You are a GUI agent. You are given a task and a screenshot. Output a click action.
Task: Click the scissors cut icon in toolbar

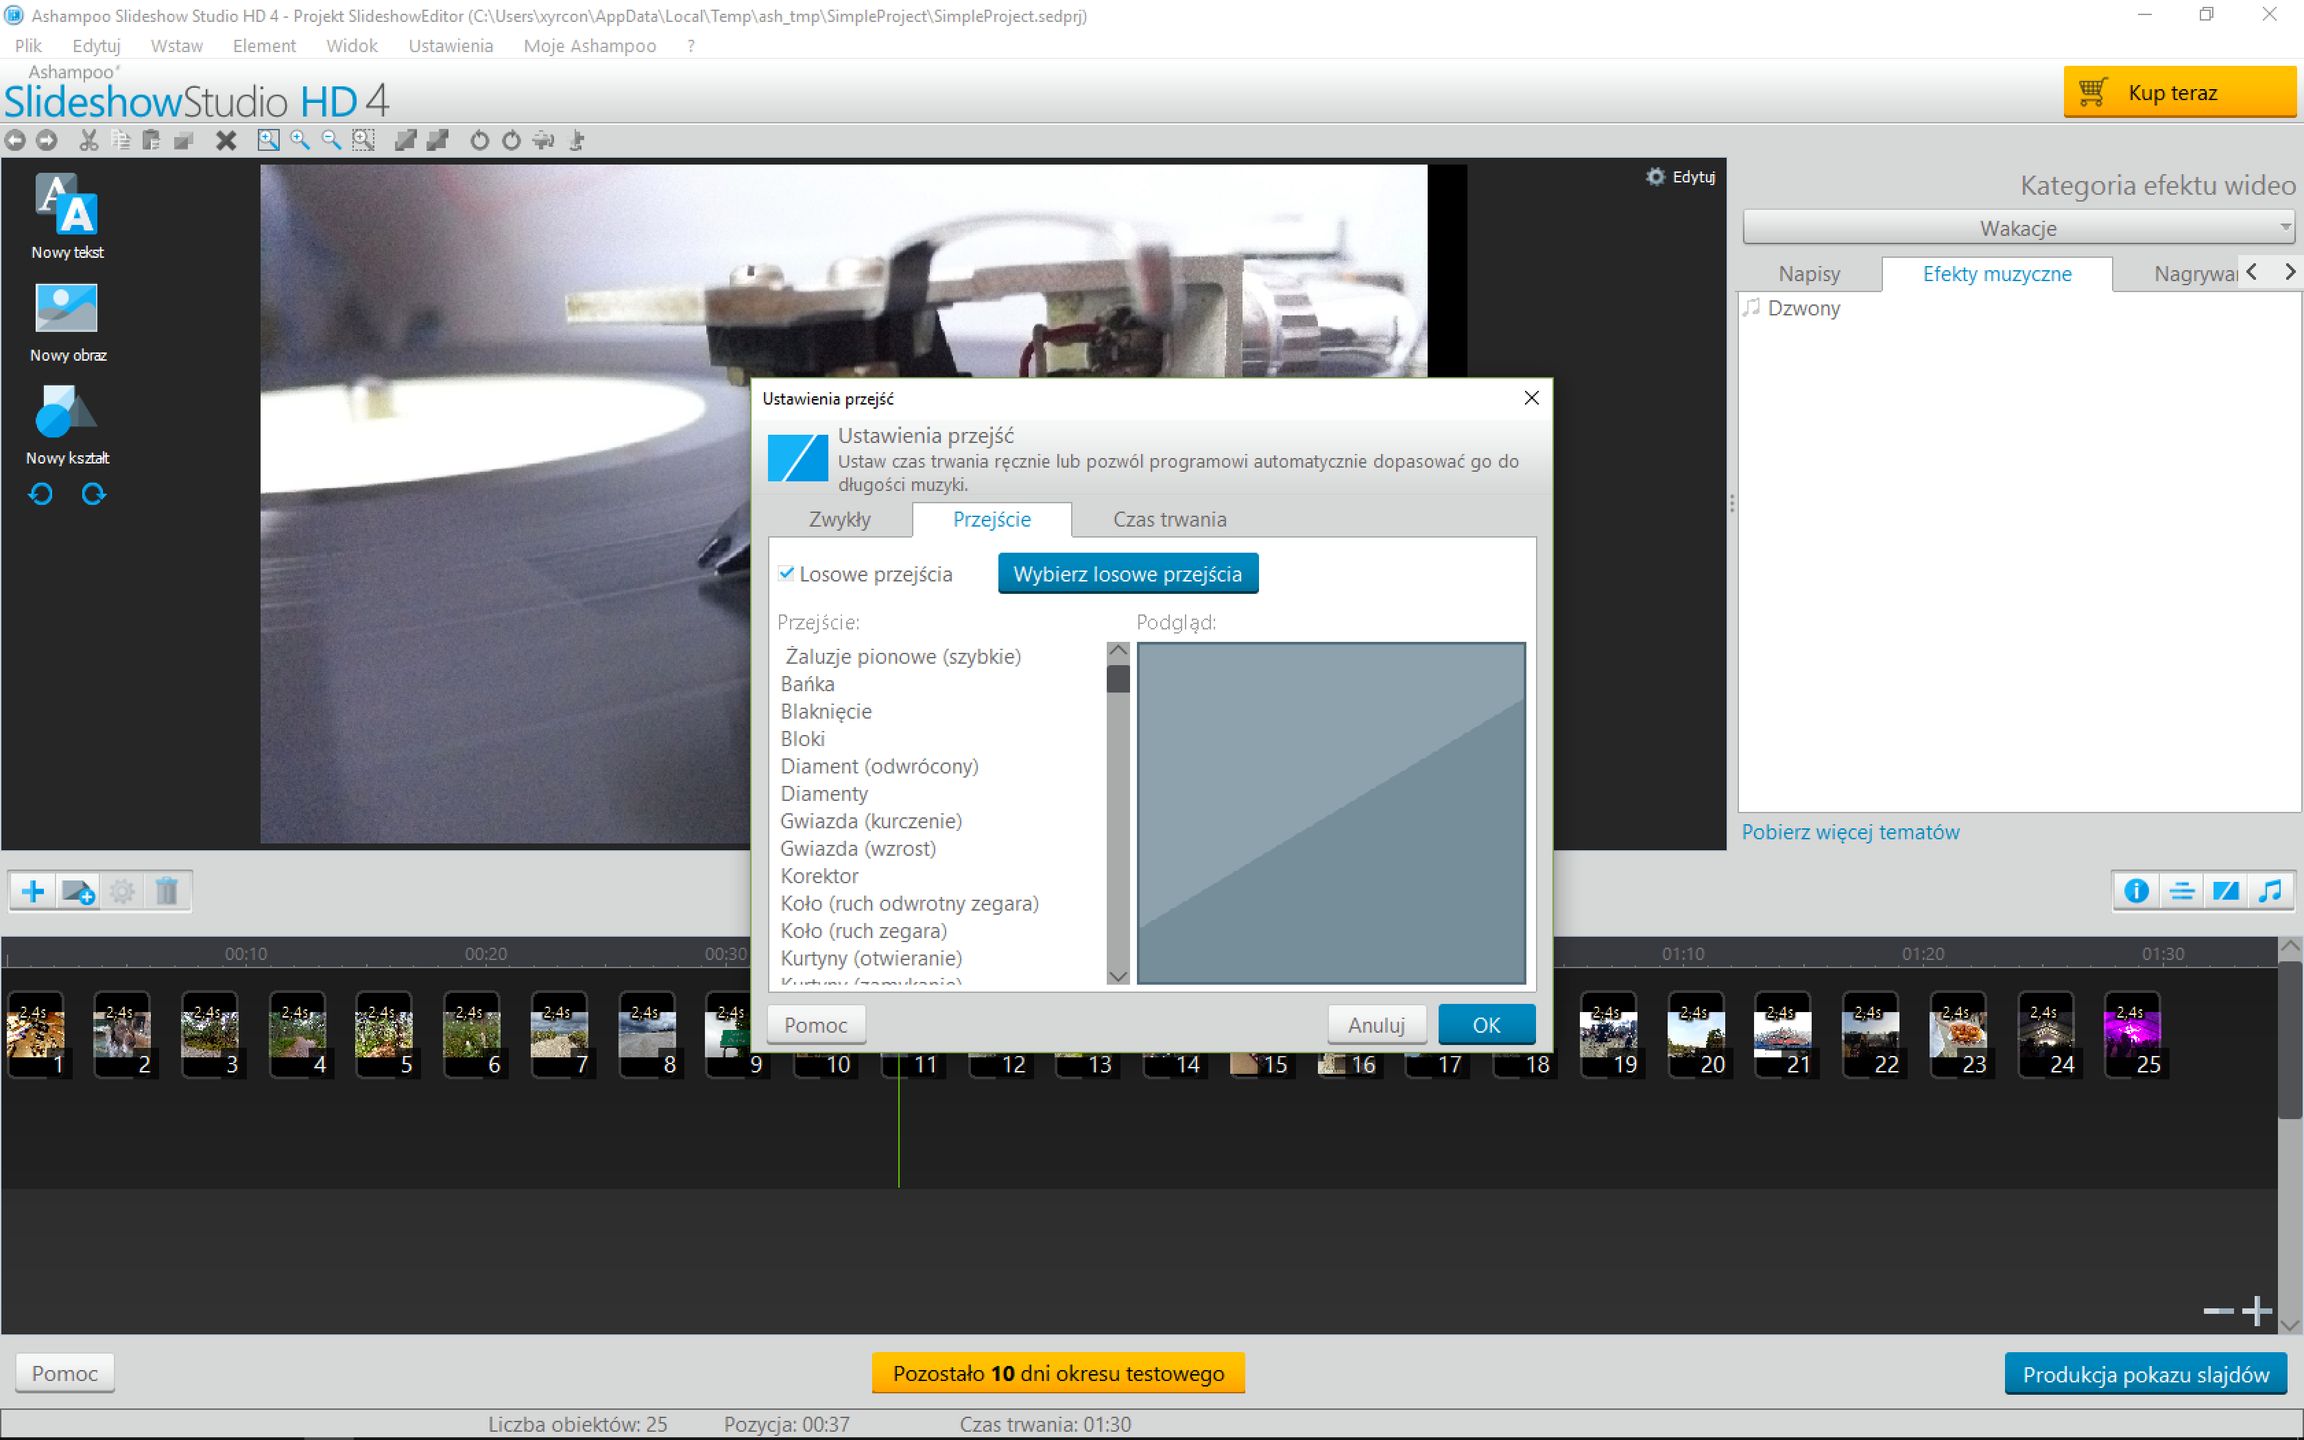coord(88,140)
